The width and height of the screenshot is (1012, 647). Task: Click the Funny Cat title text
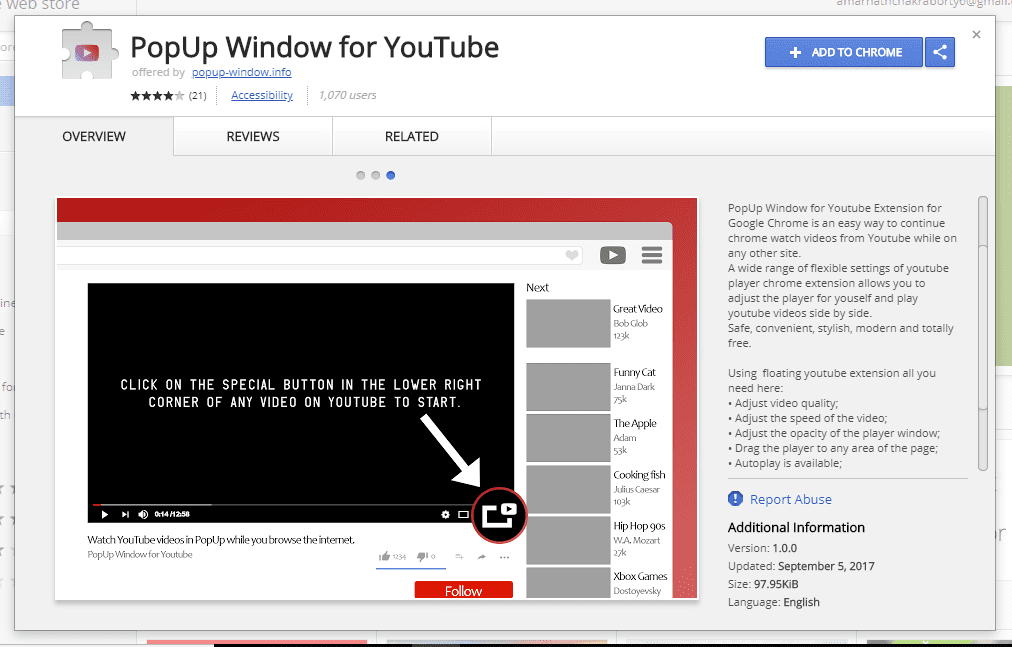634,372
